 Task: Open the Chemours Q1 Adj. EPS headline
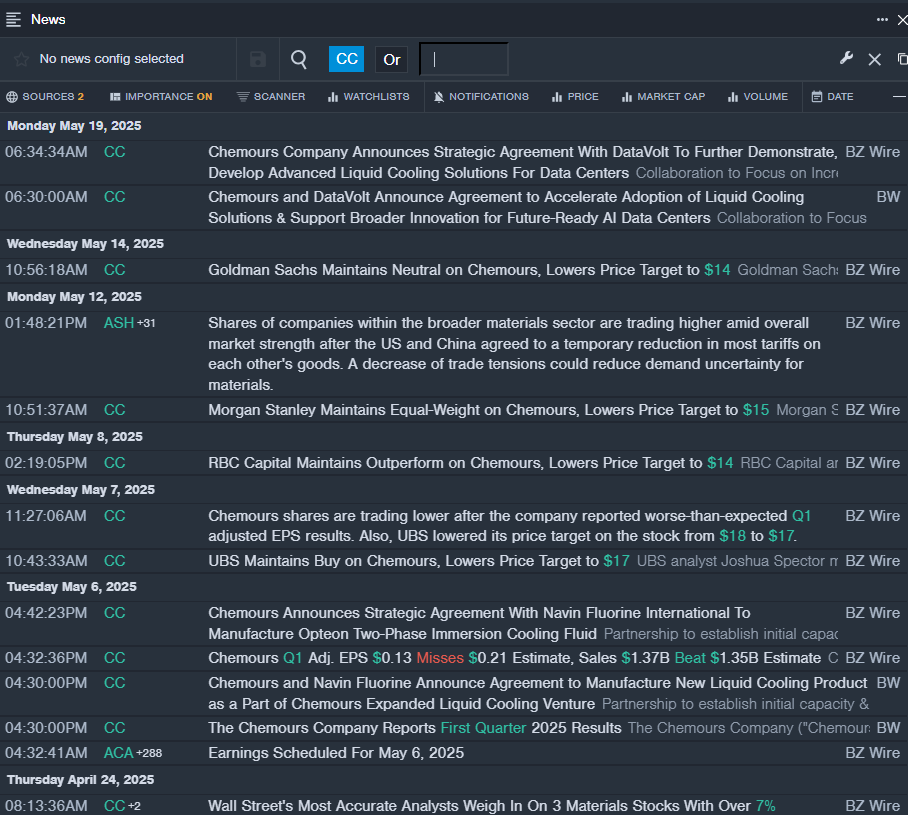coord(515,658)
